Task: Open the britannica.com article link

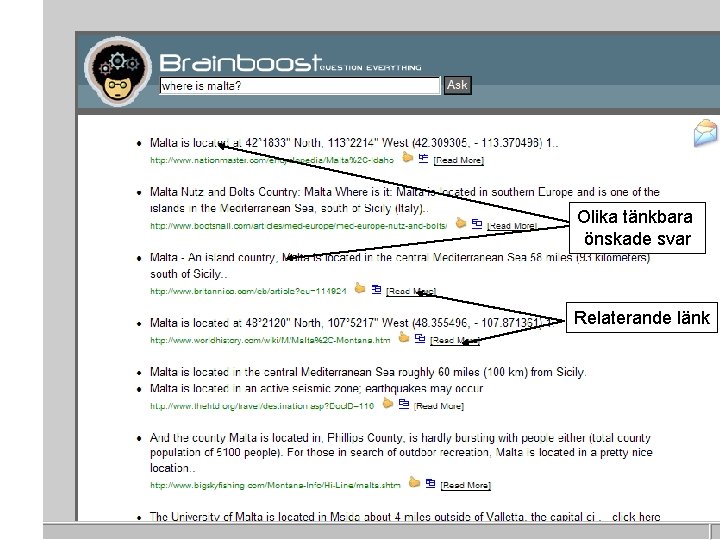Action: coord(248,291)
